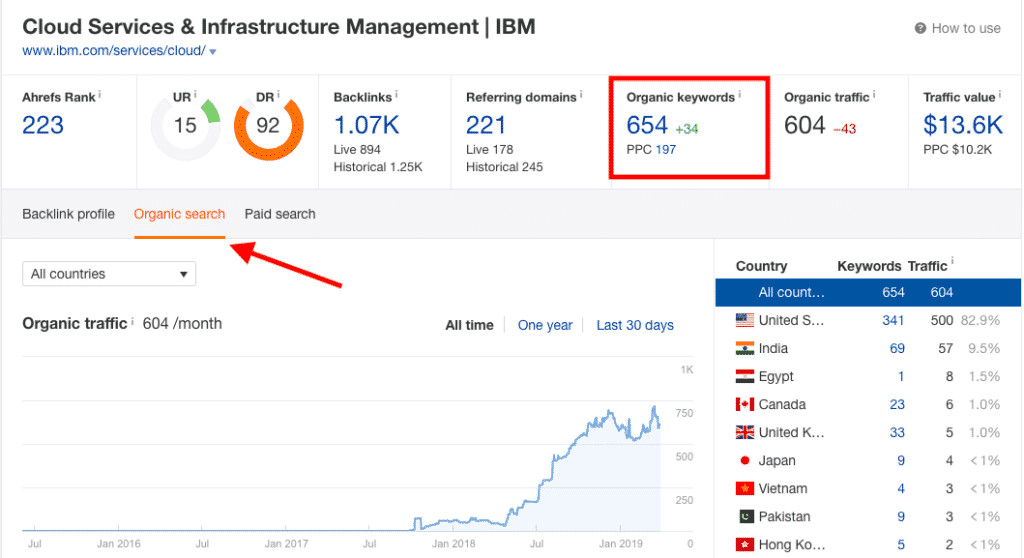
Task: Open the All countries dropdown
Action: (x=109, y=274)
